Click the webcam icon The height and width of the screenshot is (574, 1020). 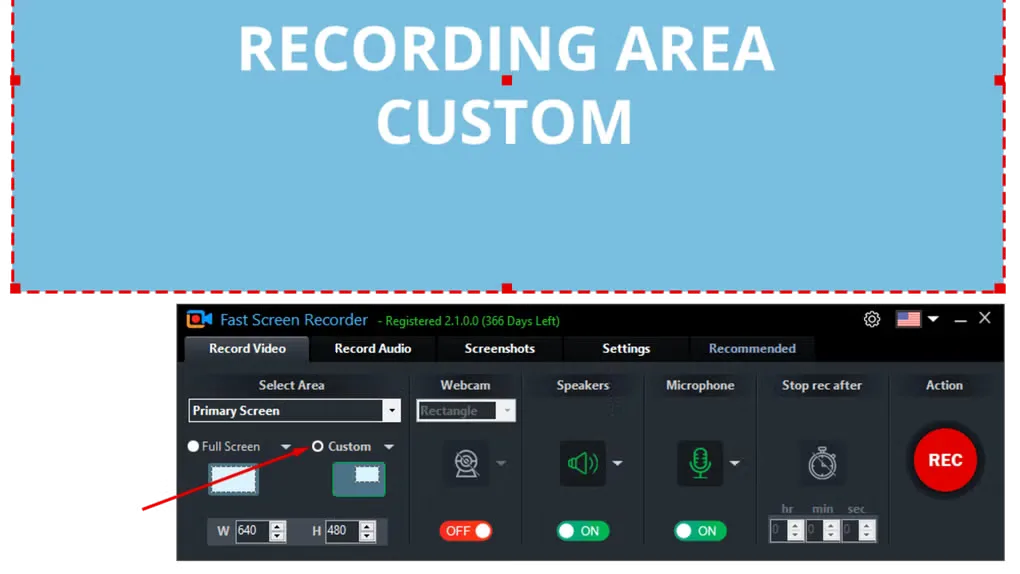[x=466, y=463]
